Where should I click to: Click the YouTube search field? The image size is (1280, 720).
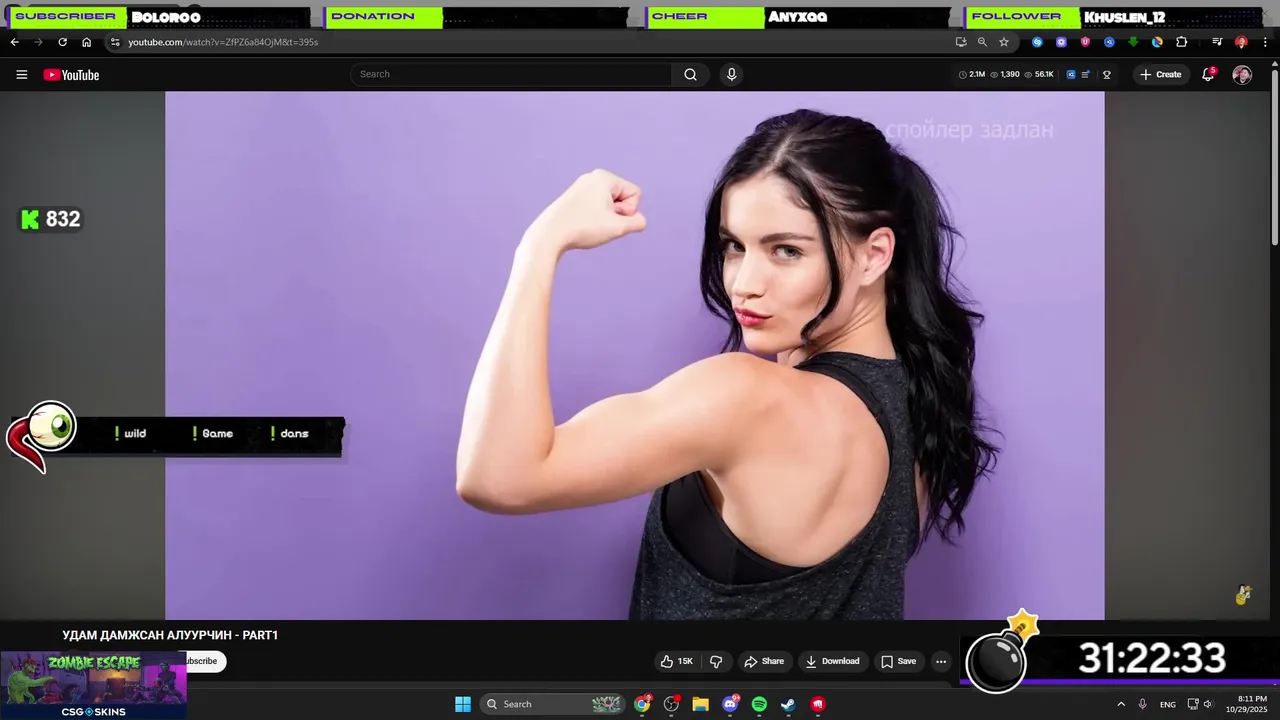click(x=511, y=74)
